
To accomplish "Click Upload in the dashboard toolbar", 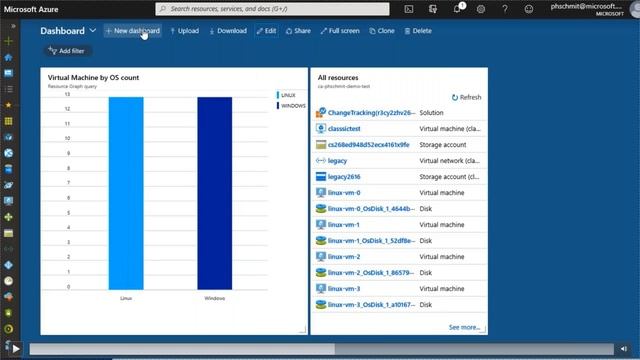I will (x=184, y=31).
